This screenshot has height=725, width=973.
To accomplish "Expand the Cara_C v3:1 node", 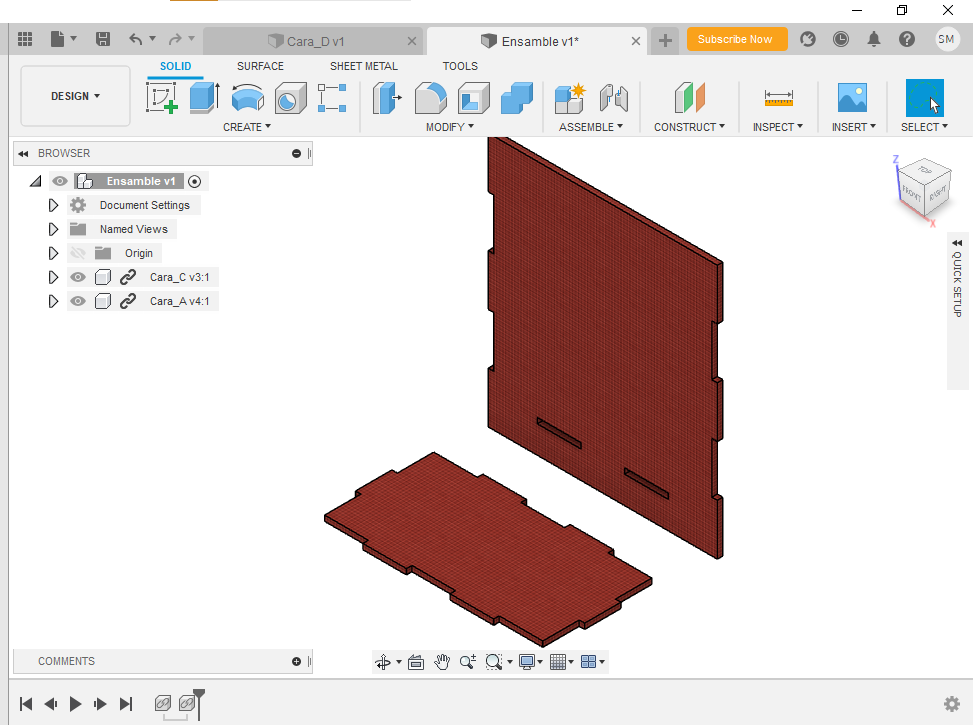I will point(53,277).
